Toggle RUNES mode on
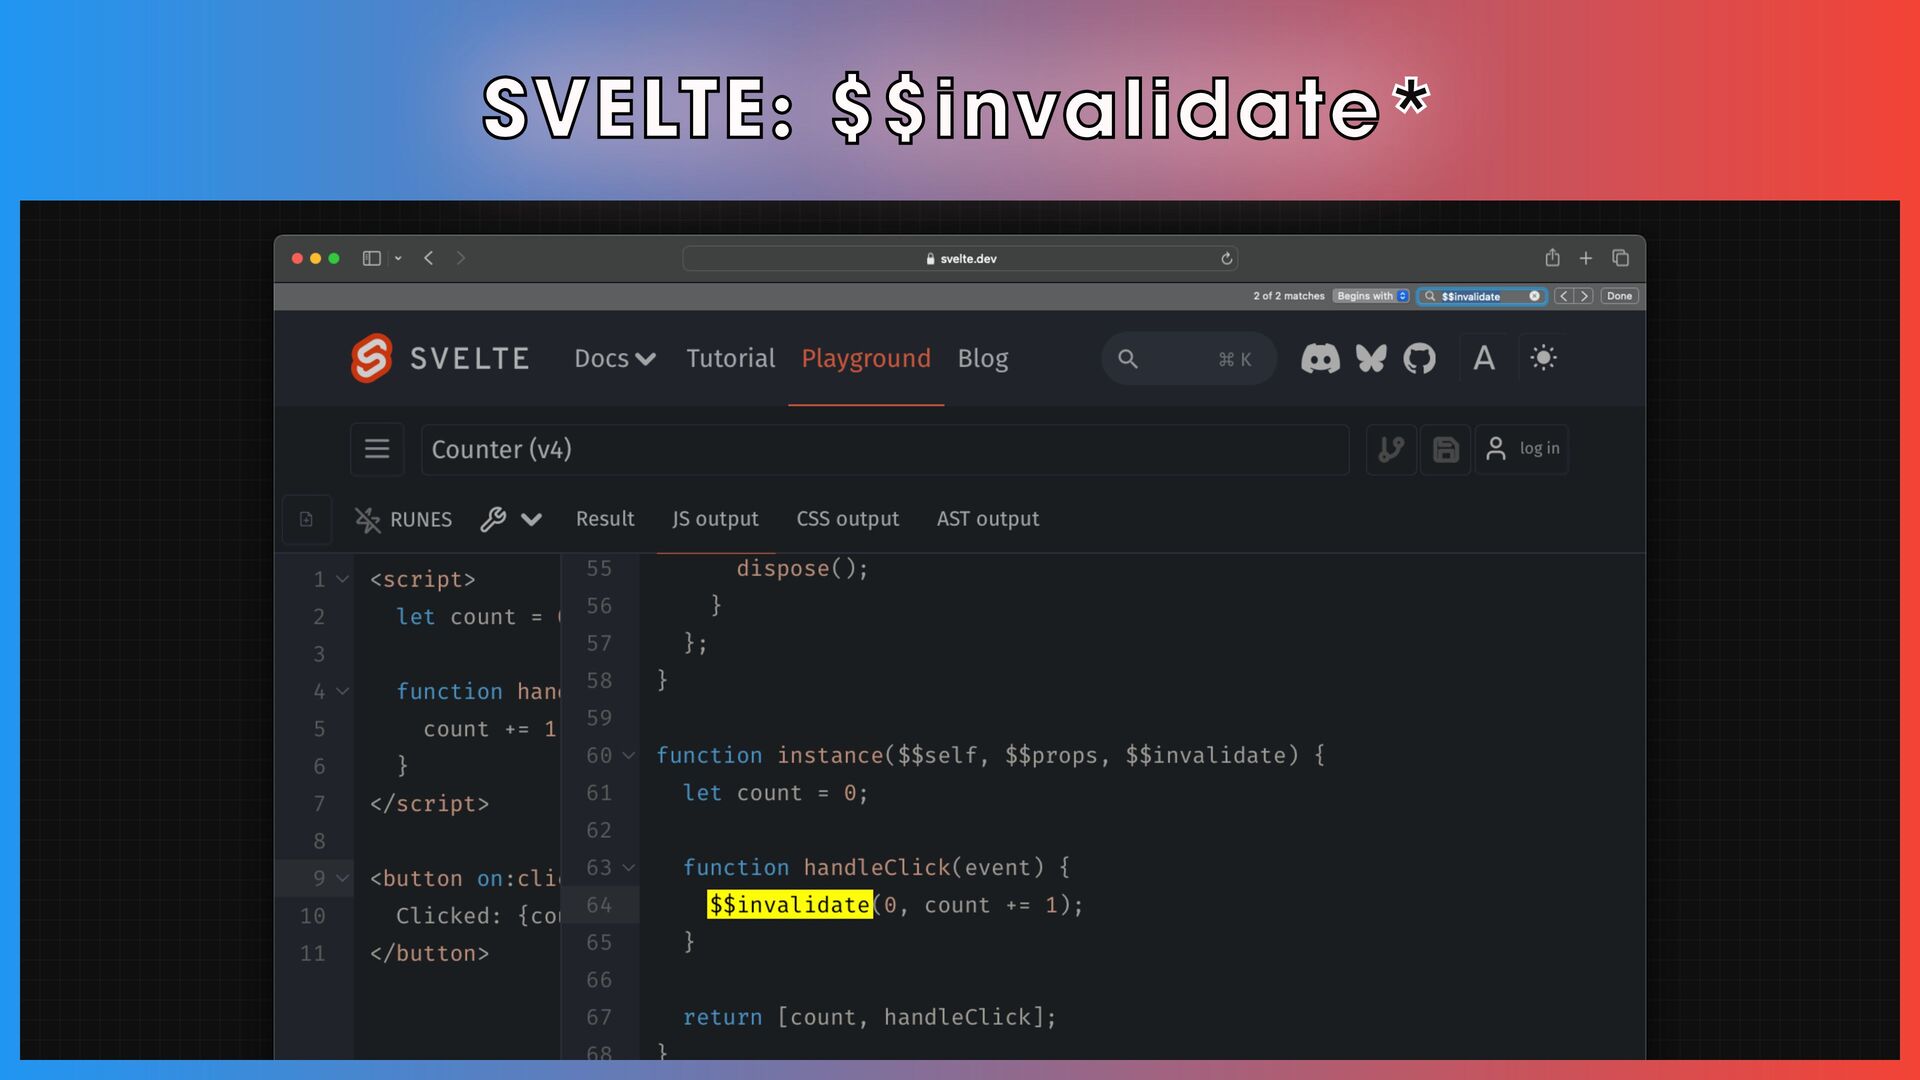Image resolution: width=1920 pixels, height=1080 pixels. tap(403, 519)
